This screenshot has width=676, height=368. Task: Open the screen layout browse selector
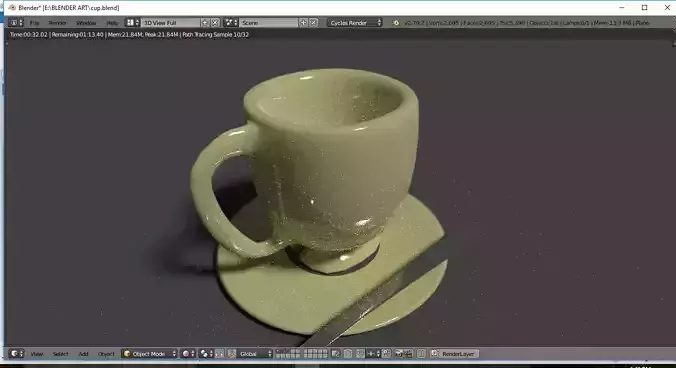[132, 23]
